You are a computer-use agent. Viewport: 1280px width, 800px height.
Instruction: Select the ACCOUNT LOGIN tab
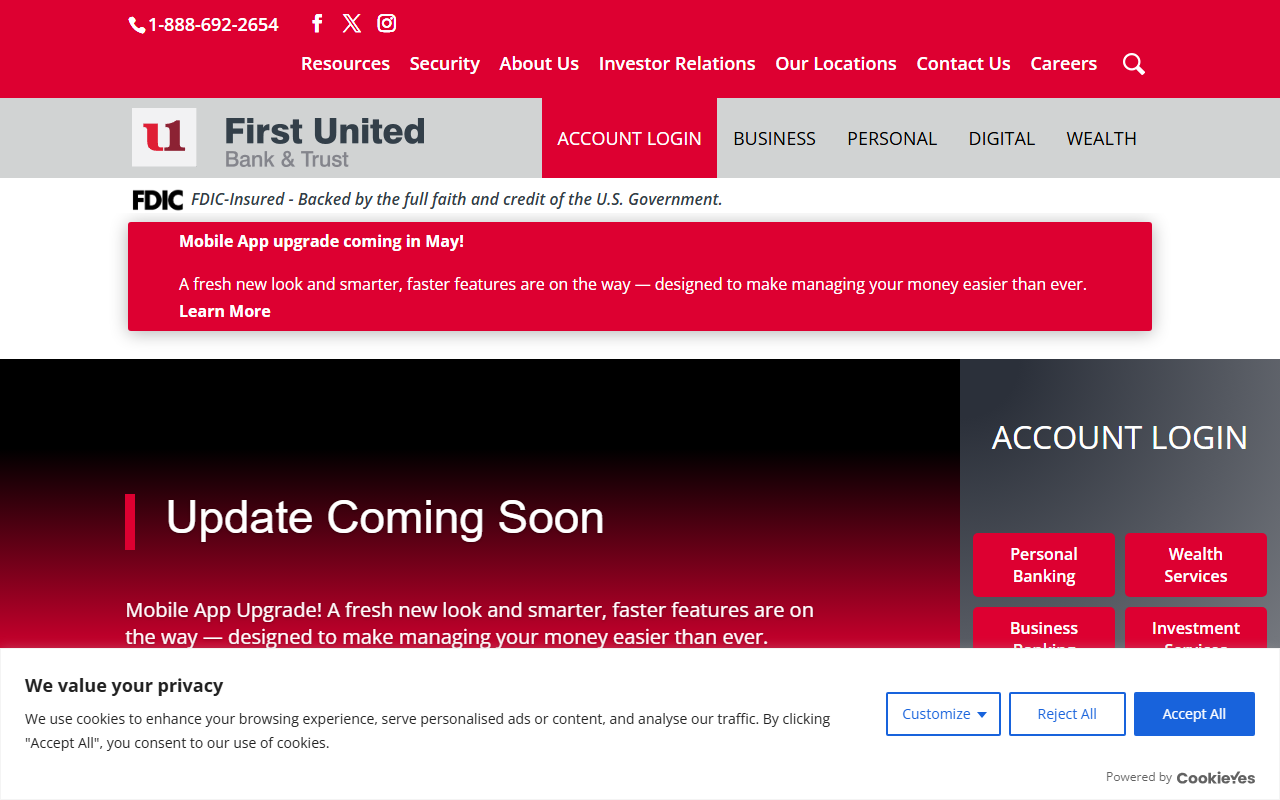coord(629,138)
